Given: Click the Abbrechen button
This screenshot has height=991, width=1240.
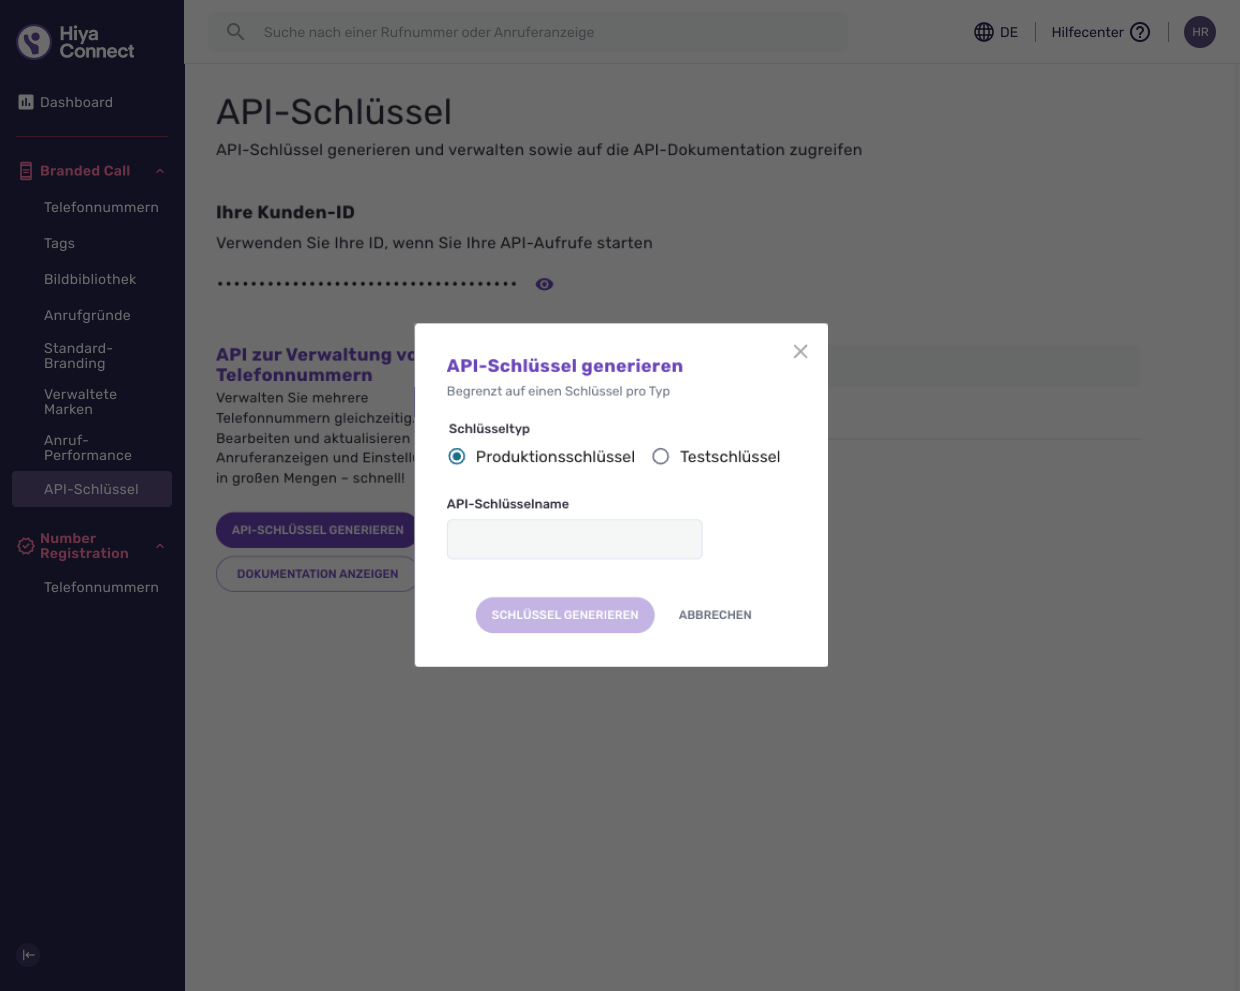Looking at the screenshot, I should 715,615.
